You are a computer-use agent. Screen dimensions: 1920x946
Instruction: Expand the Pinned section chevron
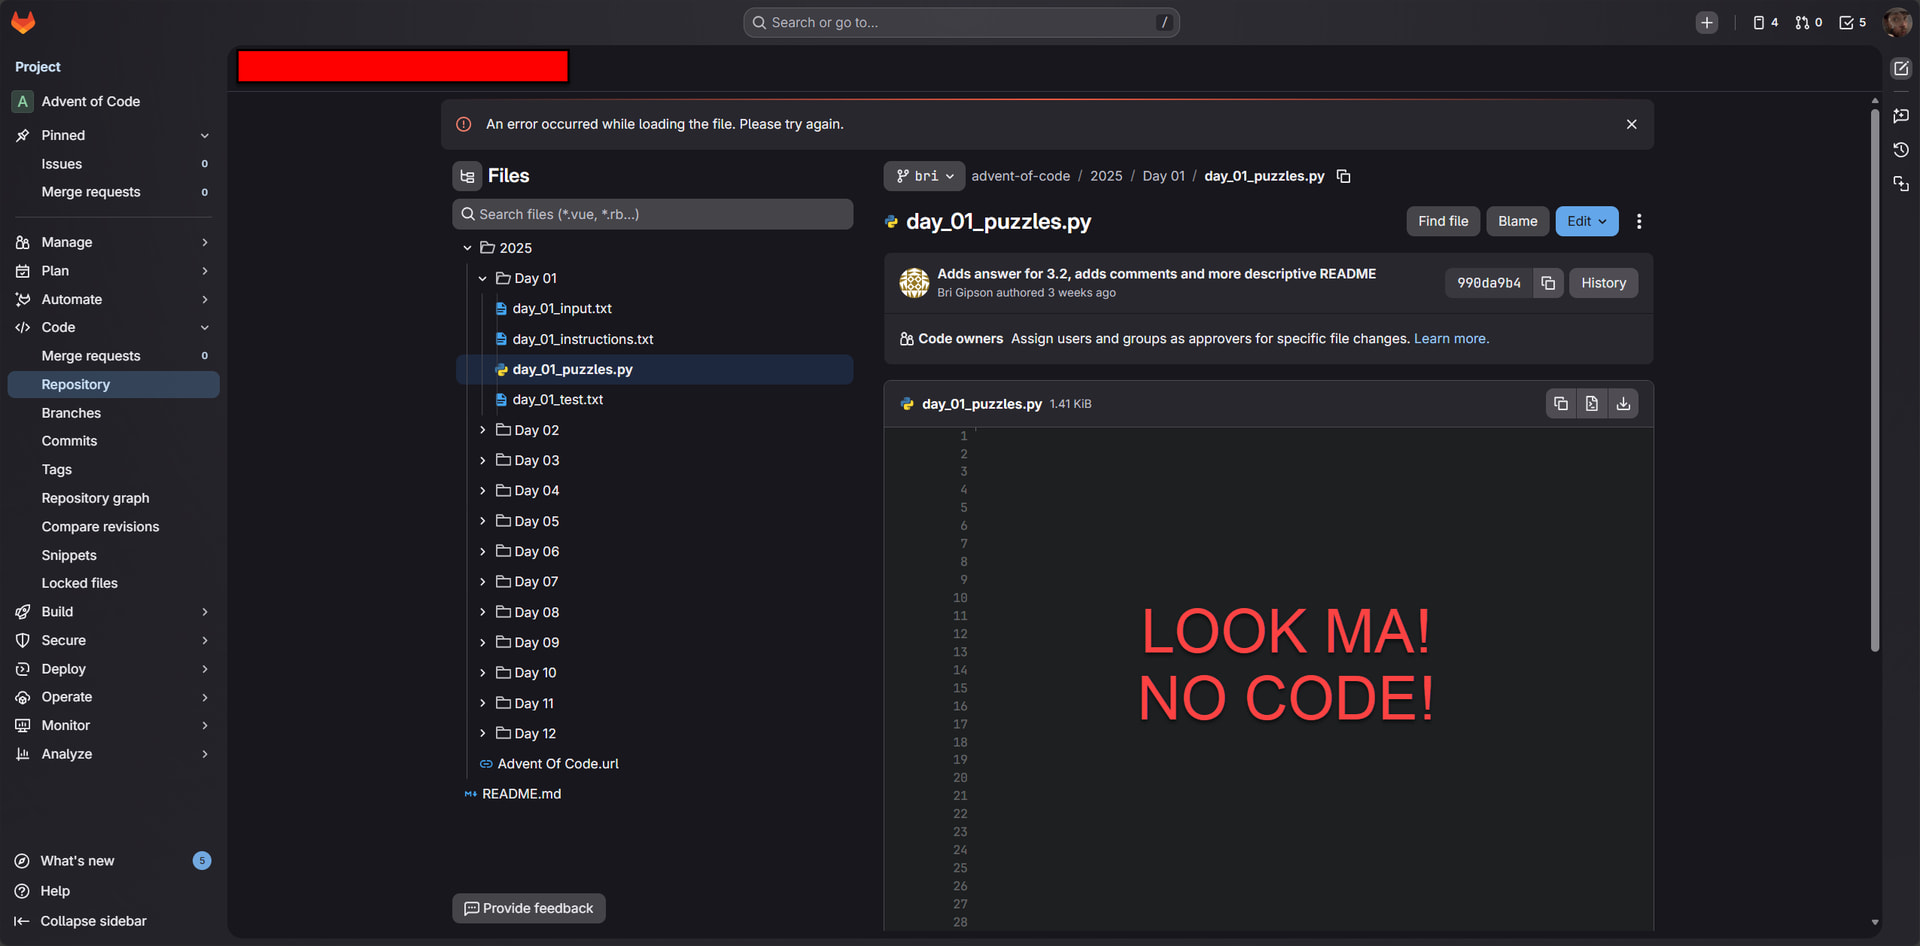click(x=205, y=136)
